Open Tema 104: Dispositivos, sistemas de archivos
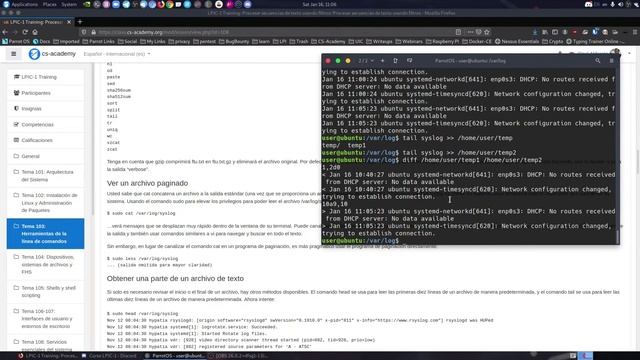This screenshot has height=360, width=640. tap(45, 264)
